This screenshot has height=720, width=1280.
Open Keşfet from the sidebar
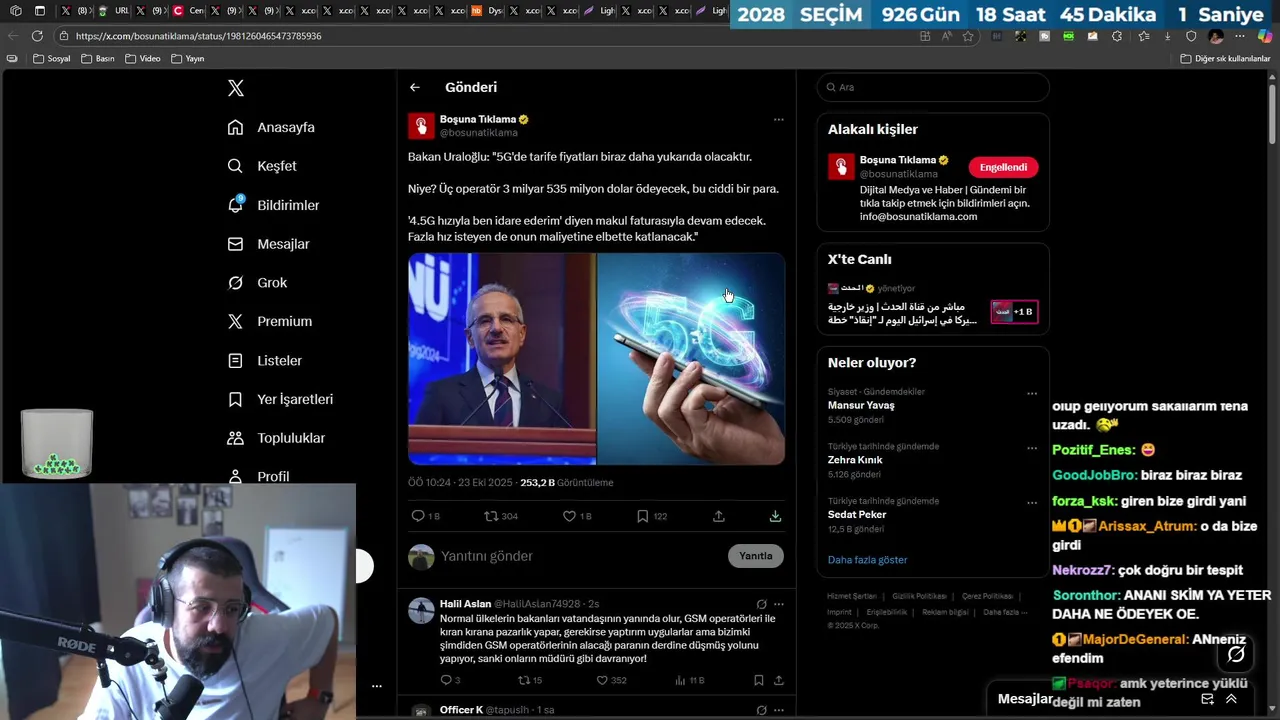(x=262, y=166)
